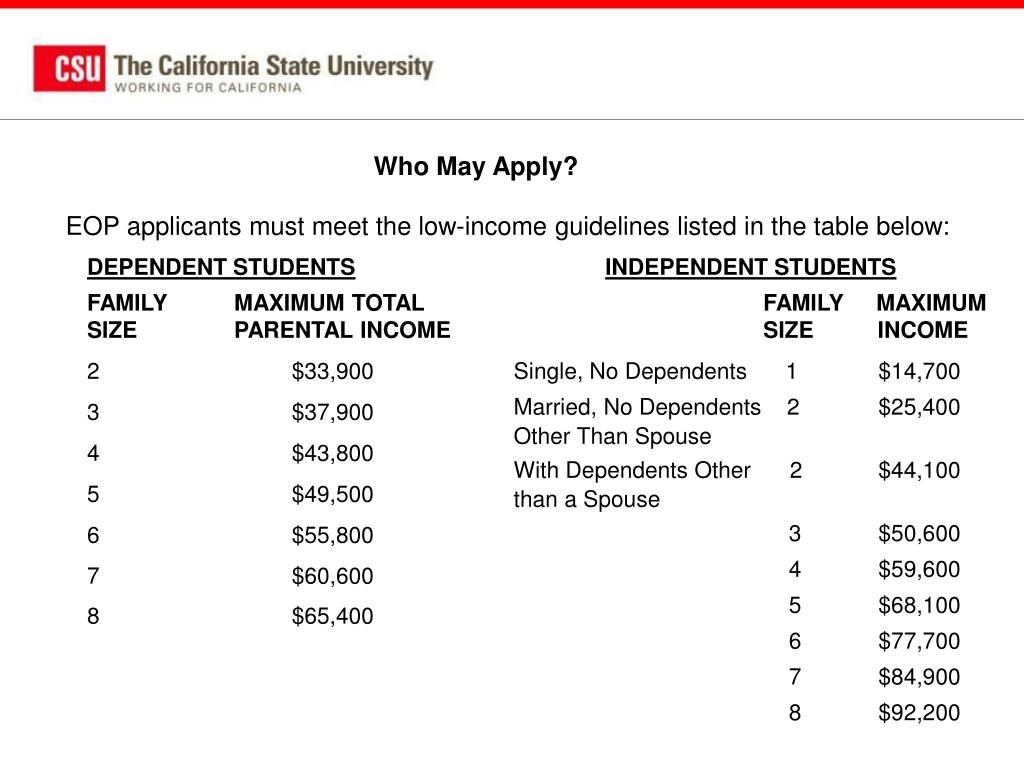Viewport: 1024px width, 768px height.
Task: Select the $65,400 parental income value
Action: tap(332, 616)
